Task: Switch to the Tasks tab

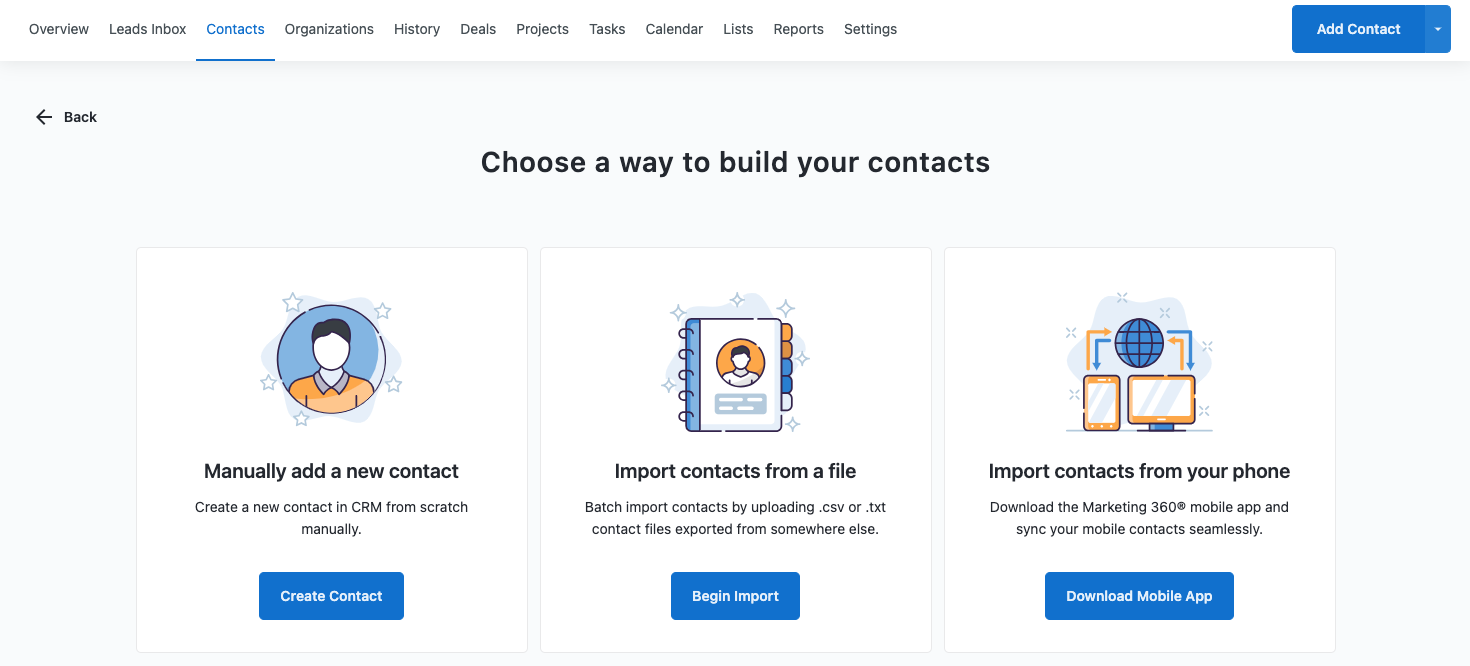Action: [x=607, y=29]
